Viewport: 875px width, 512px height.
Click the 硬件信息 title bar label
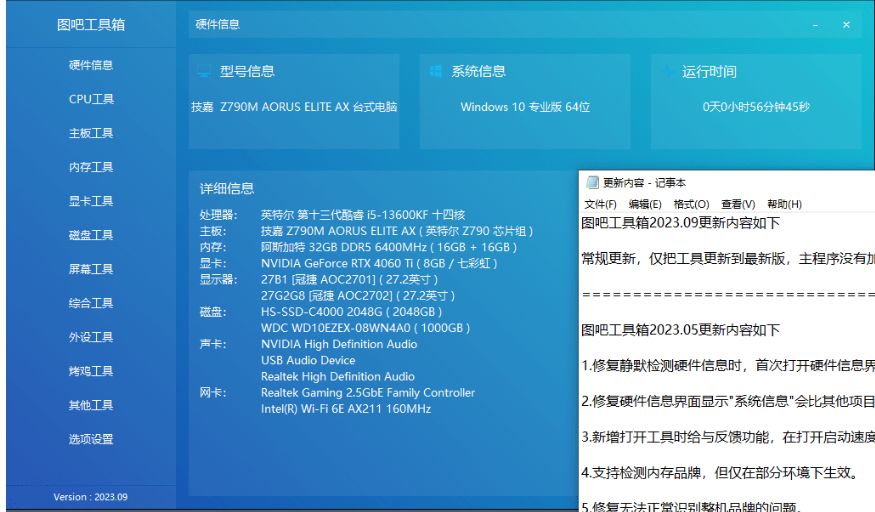point(218,25)
